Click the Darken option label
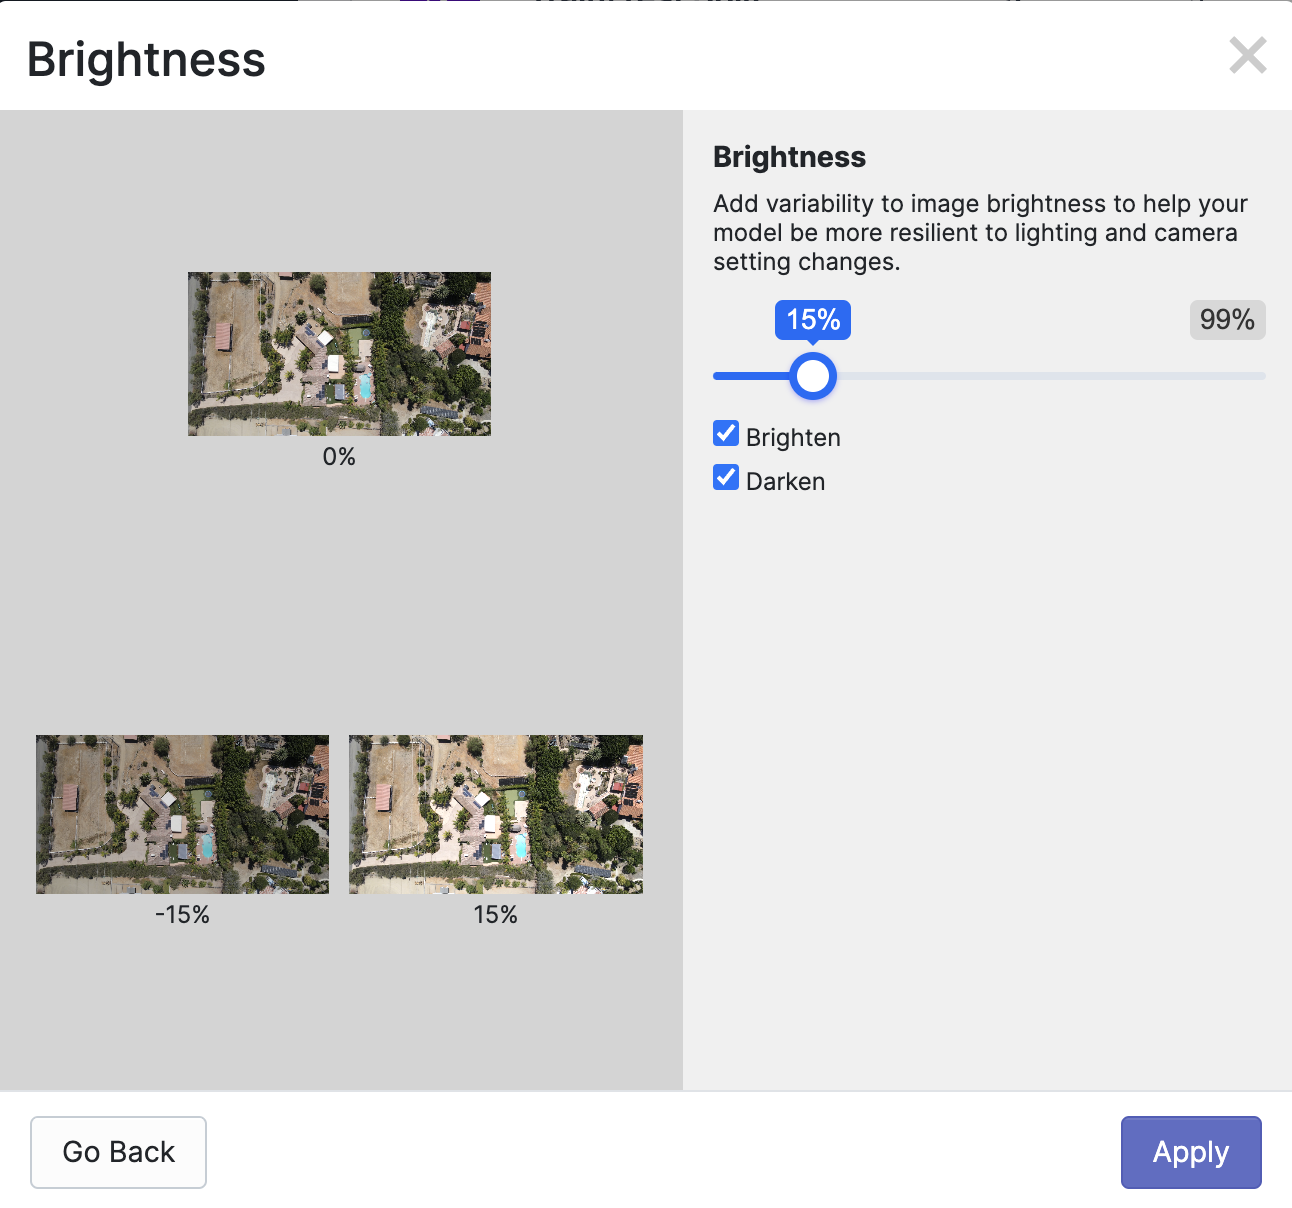 click(x=785, y=482)
